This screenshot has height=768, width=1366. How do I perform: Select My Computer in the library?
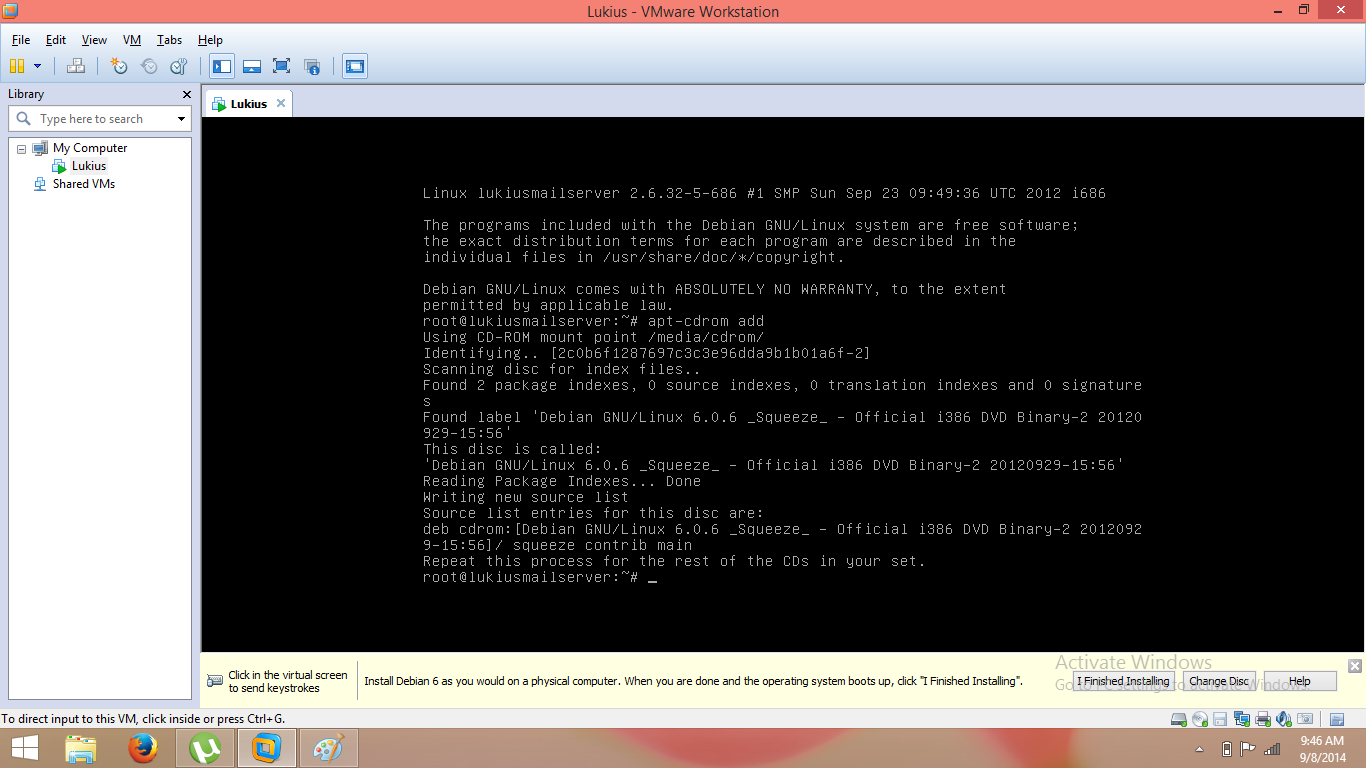[x=90, y=148]
